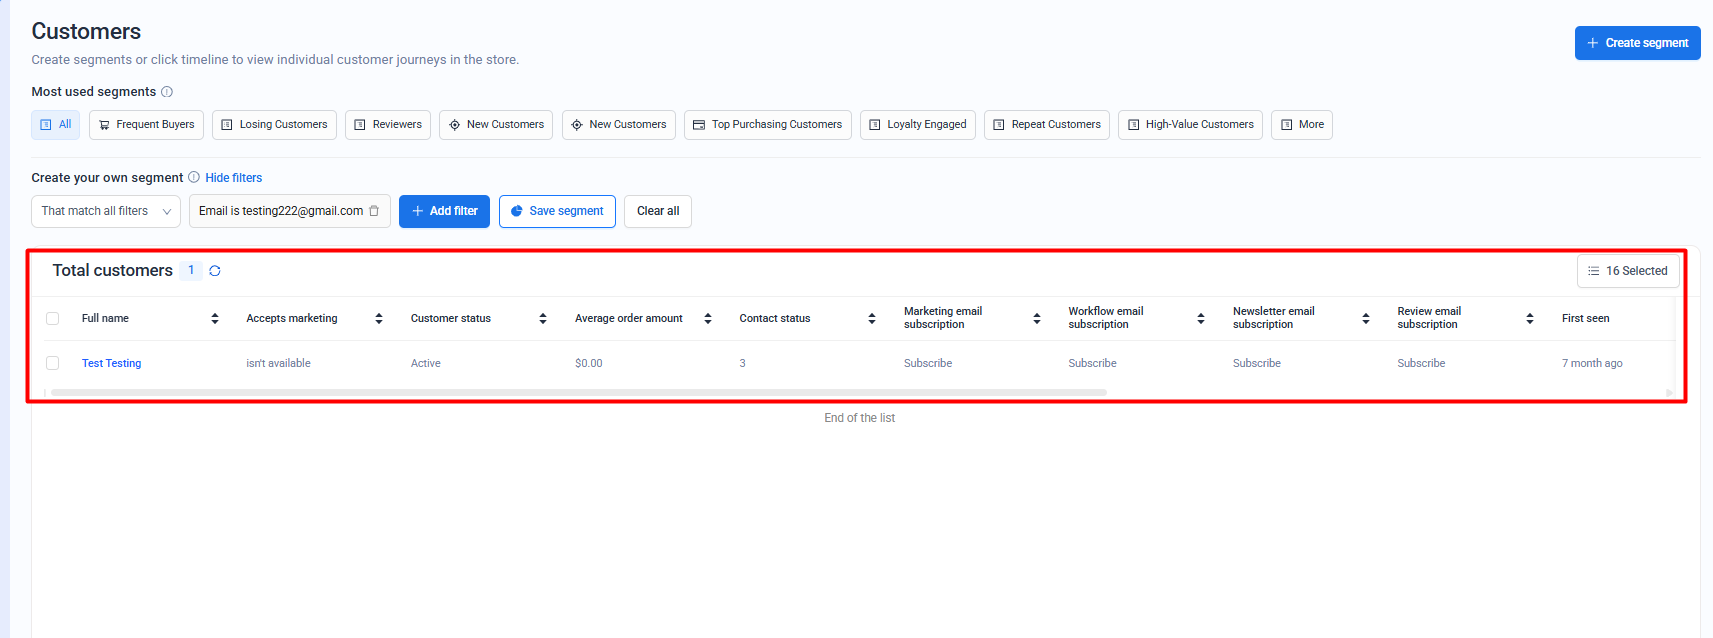Sort by Customer status column arrows
Viewport: 1713px width, 638px height.
(x=543, y=319)
